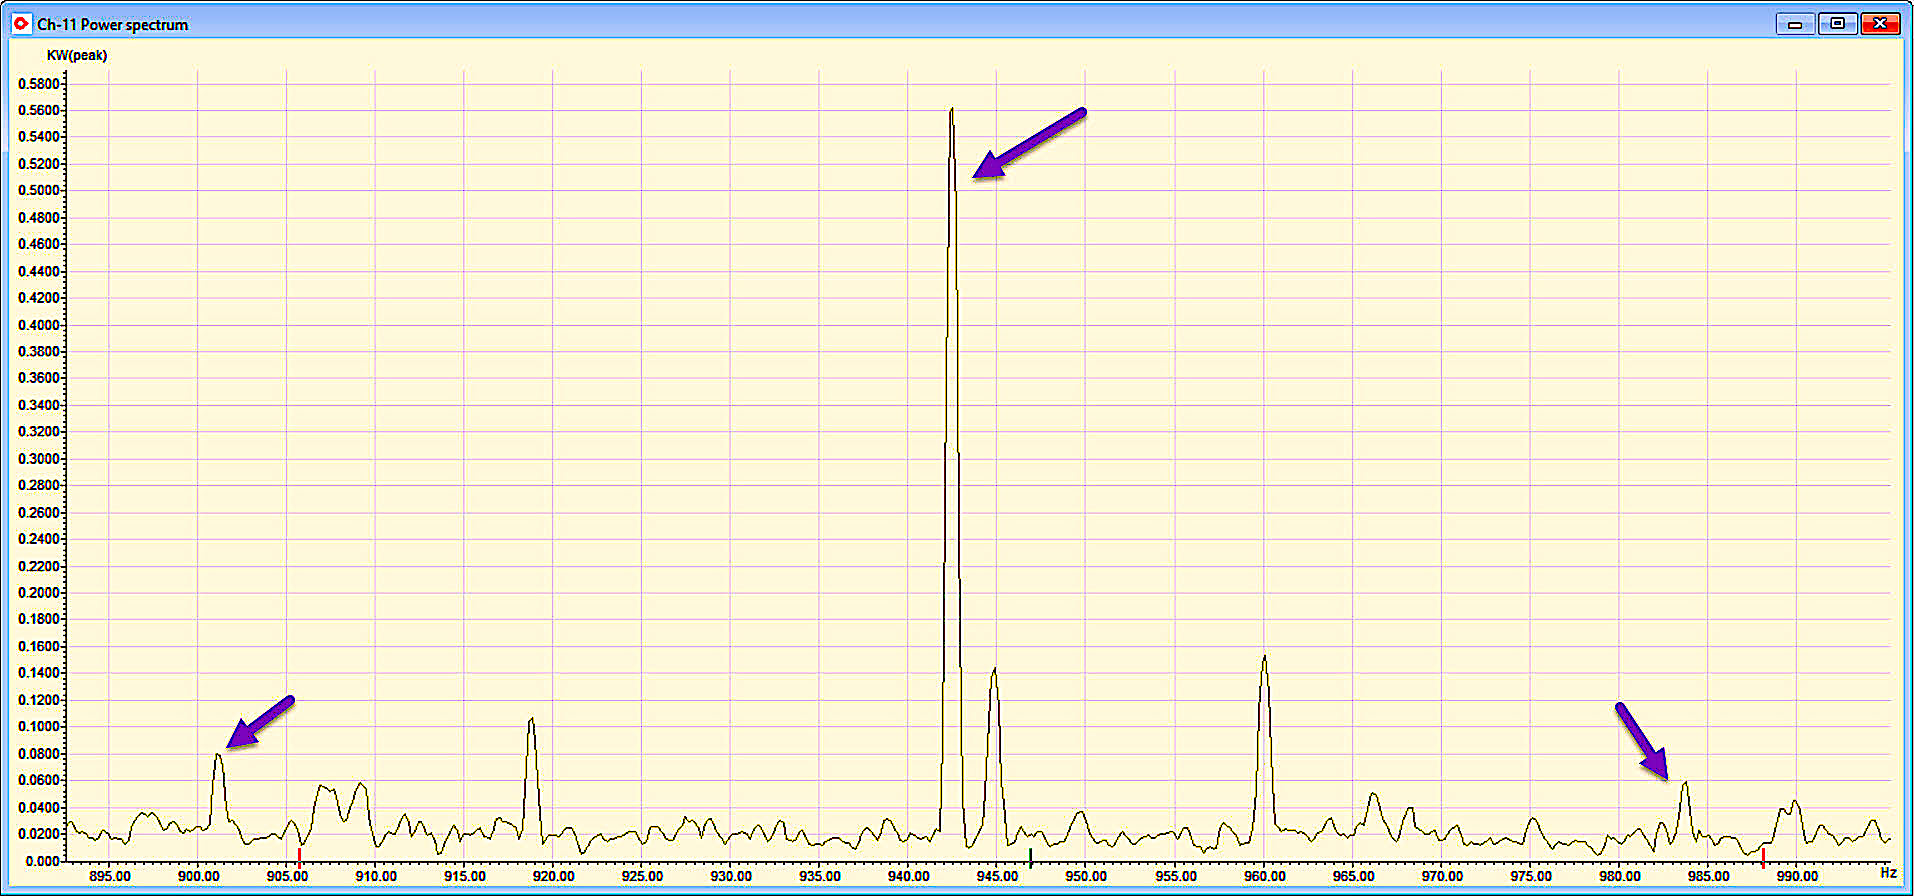Click the 900.00 x-axis label
The height and width of the screenshot is (896, 1914).
coord(198,876)
